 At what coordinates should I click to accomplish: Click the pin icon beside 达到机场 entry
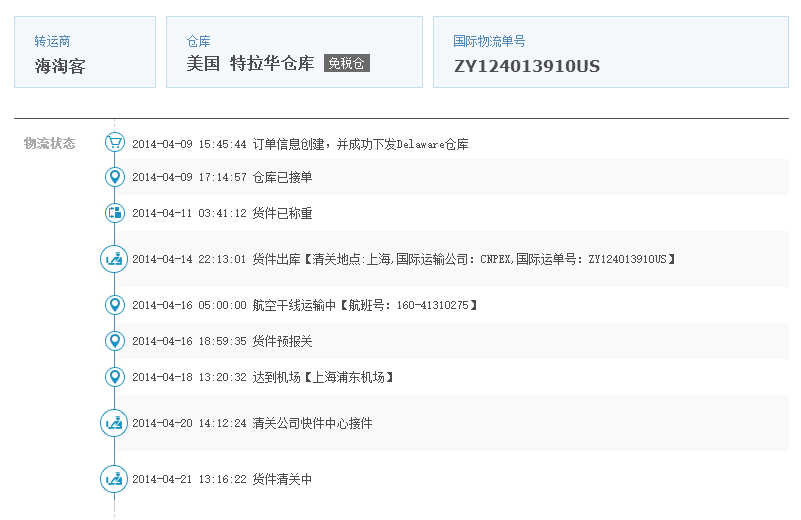pyautogui.click(x=115, y=377)
